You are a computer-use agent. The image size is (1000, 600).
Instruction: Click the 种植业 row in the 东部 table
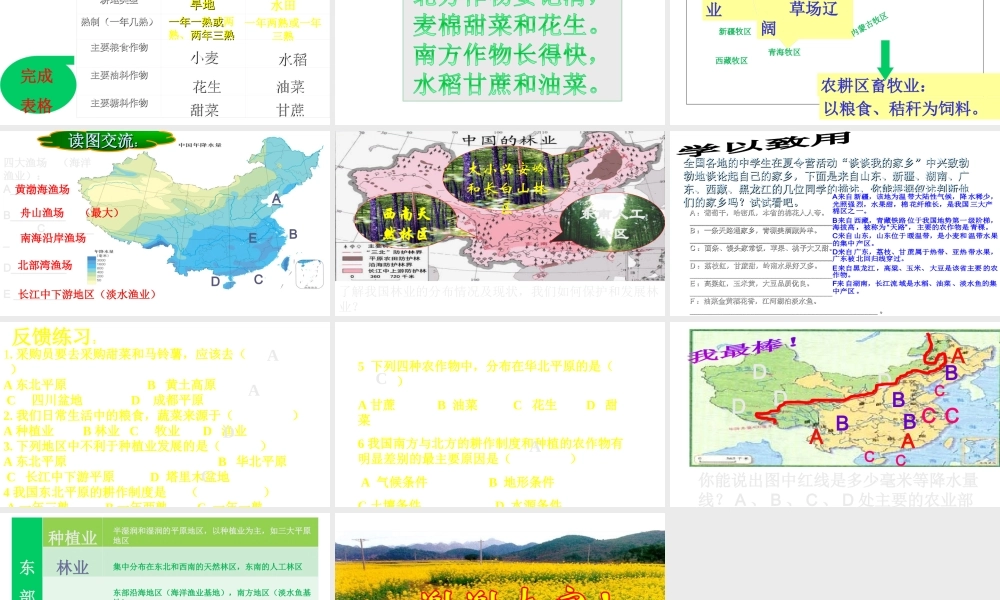click(180, 534)
